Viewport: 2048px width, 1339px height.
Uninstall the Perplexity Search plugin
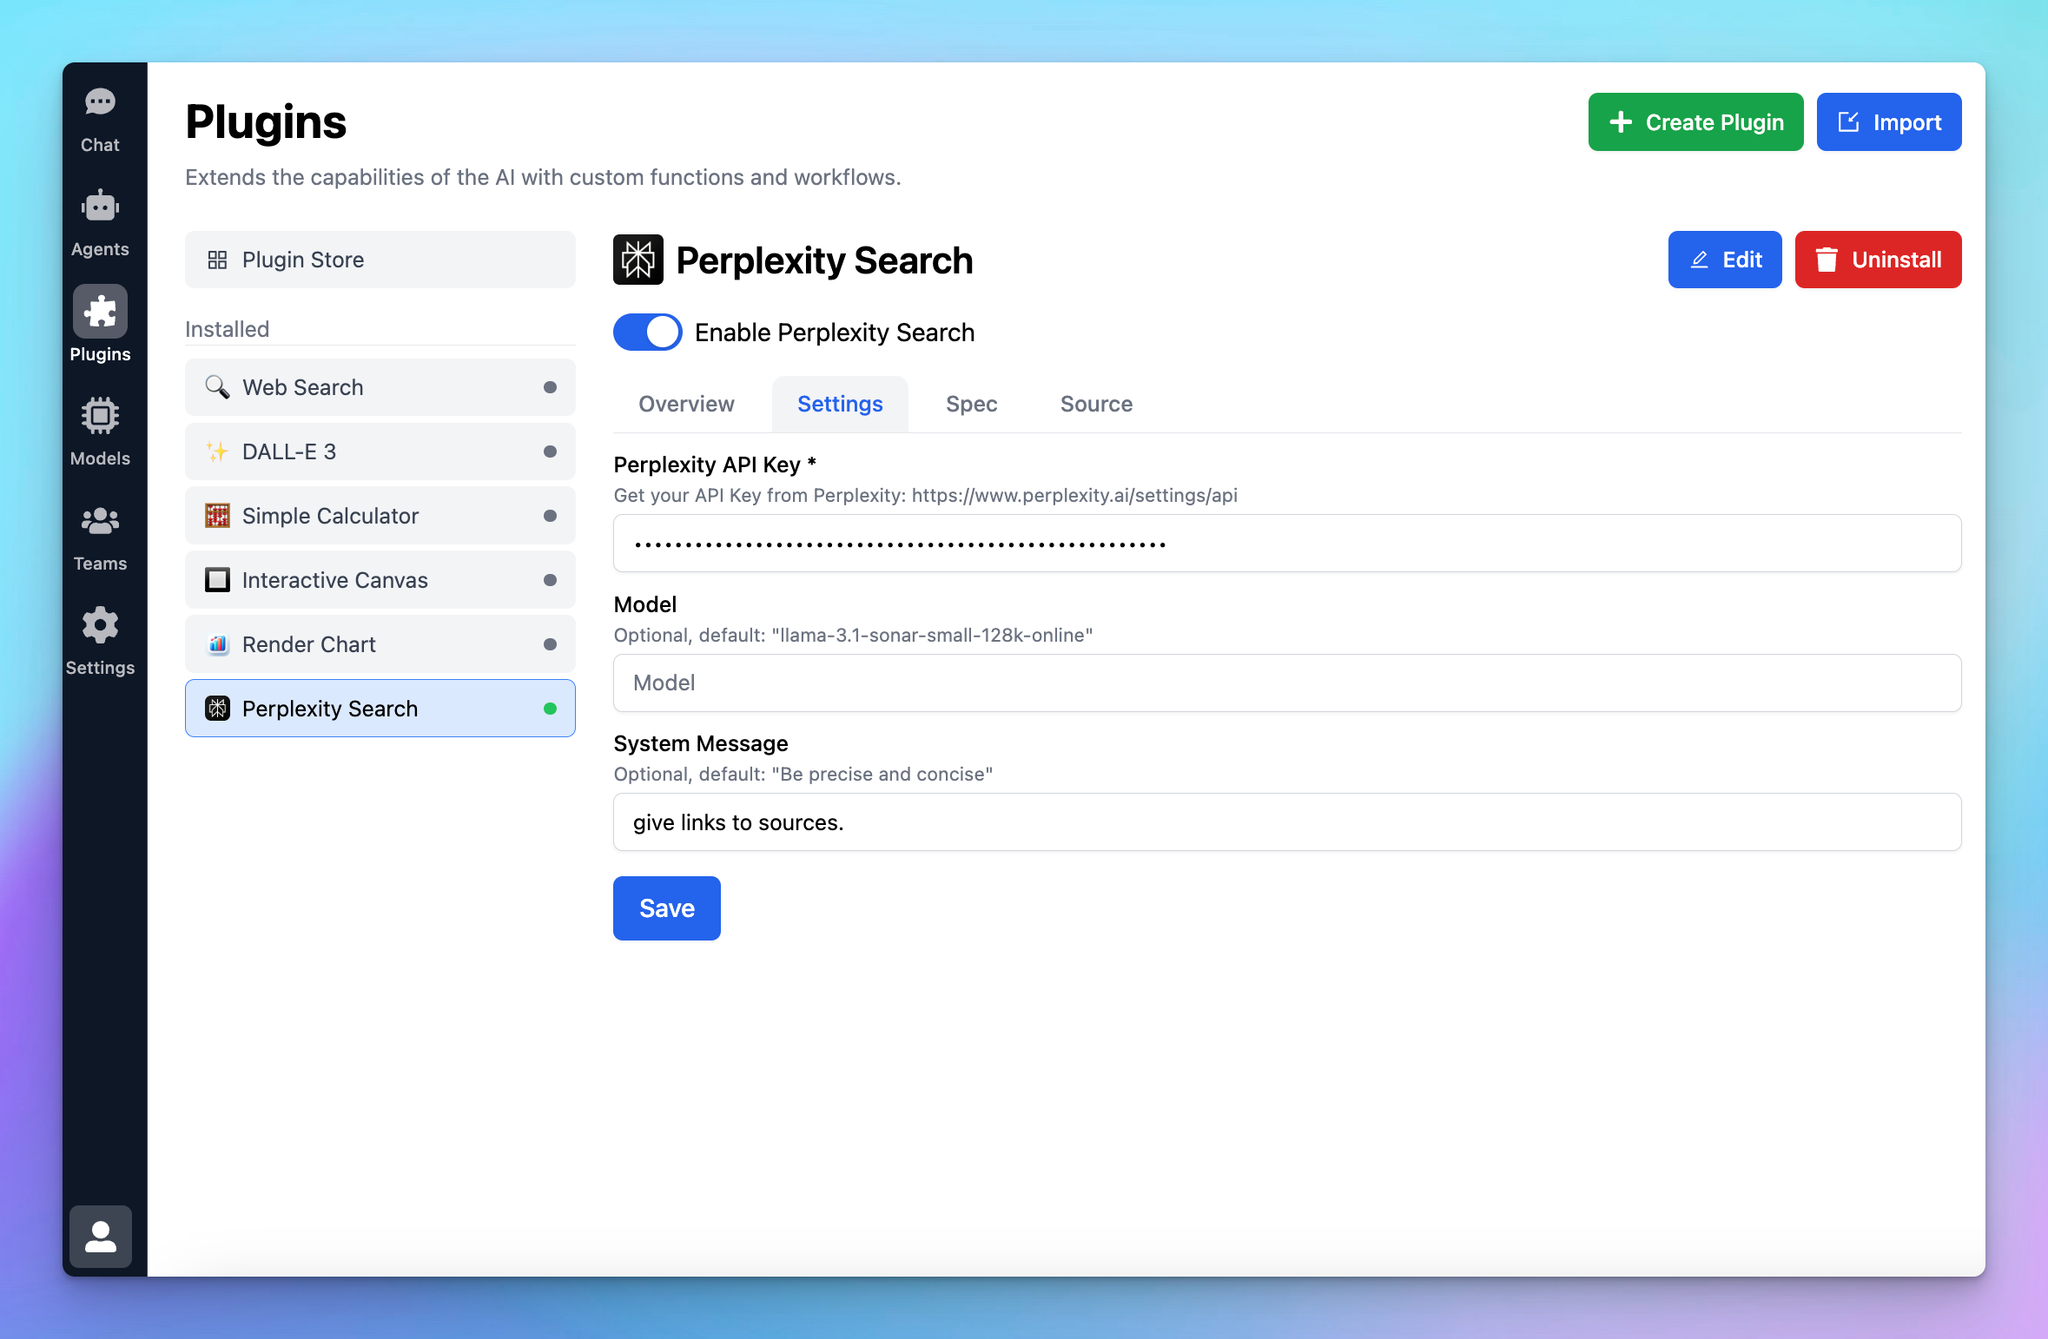1877,260
